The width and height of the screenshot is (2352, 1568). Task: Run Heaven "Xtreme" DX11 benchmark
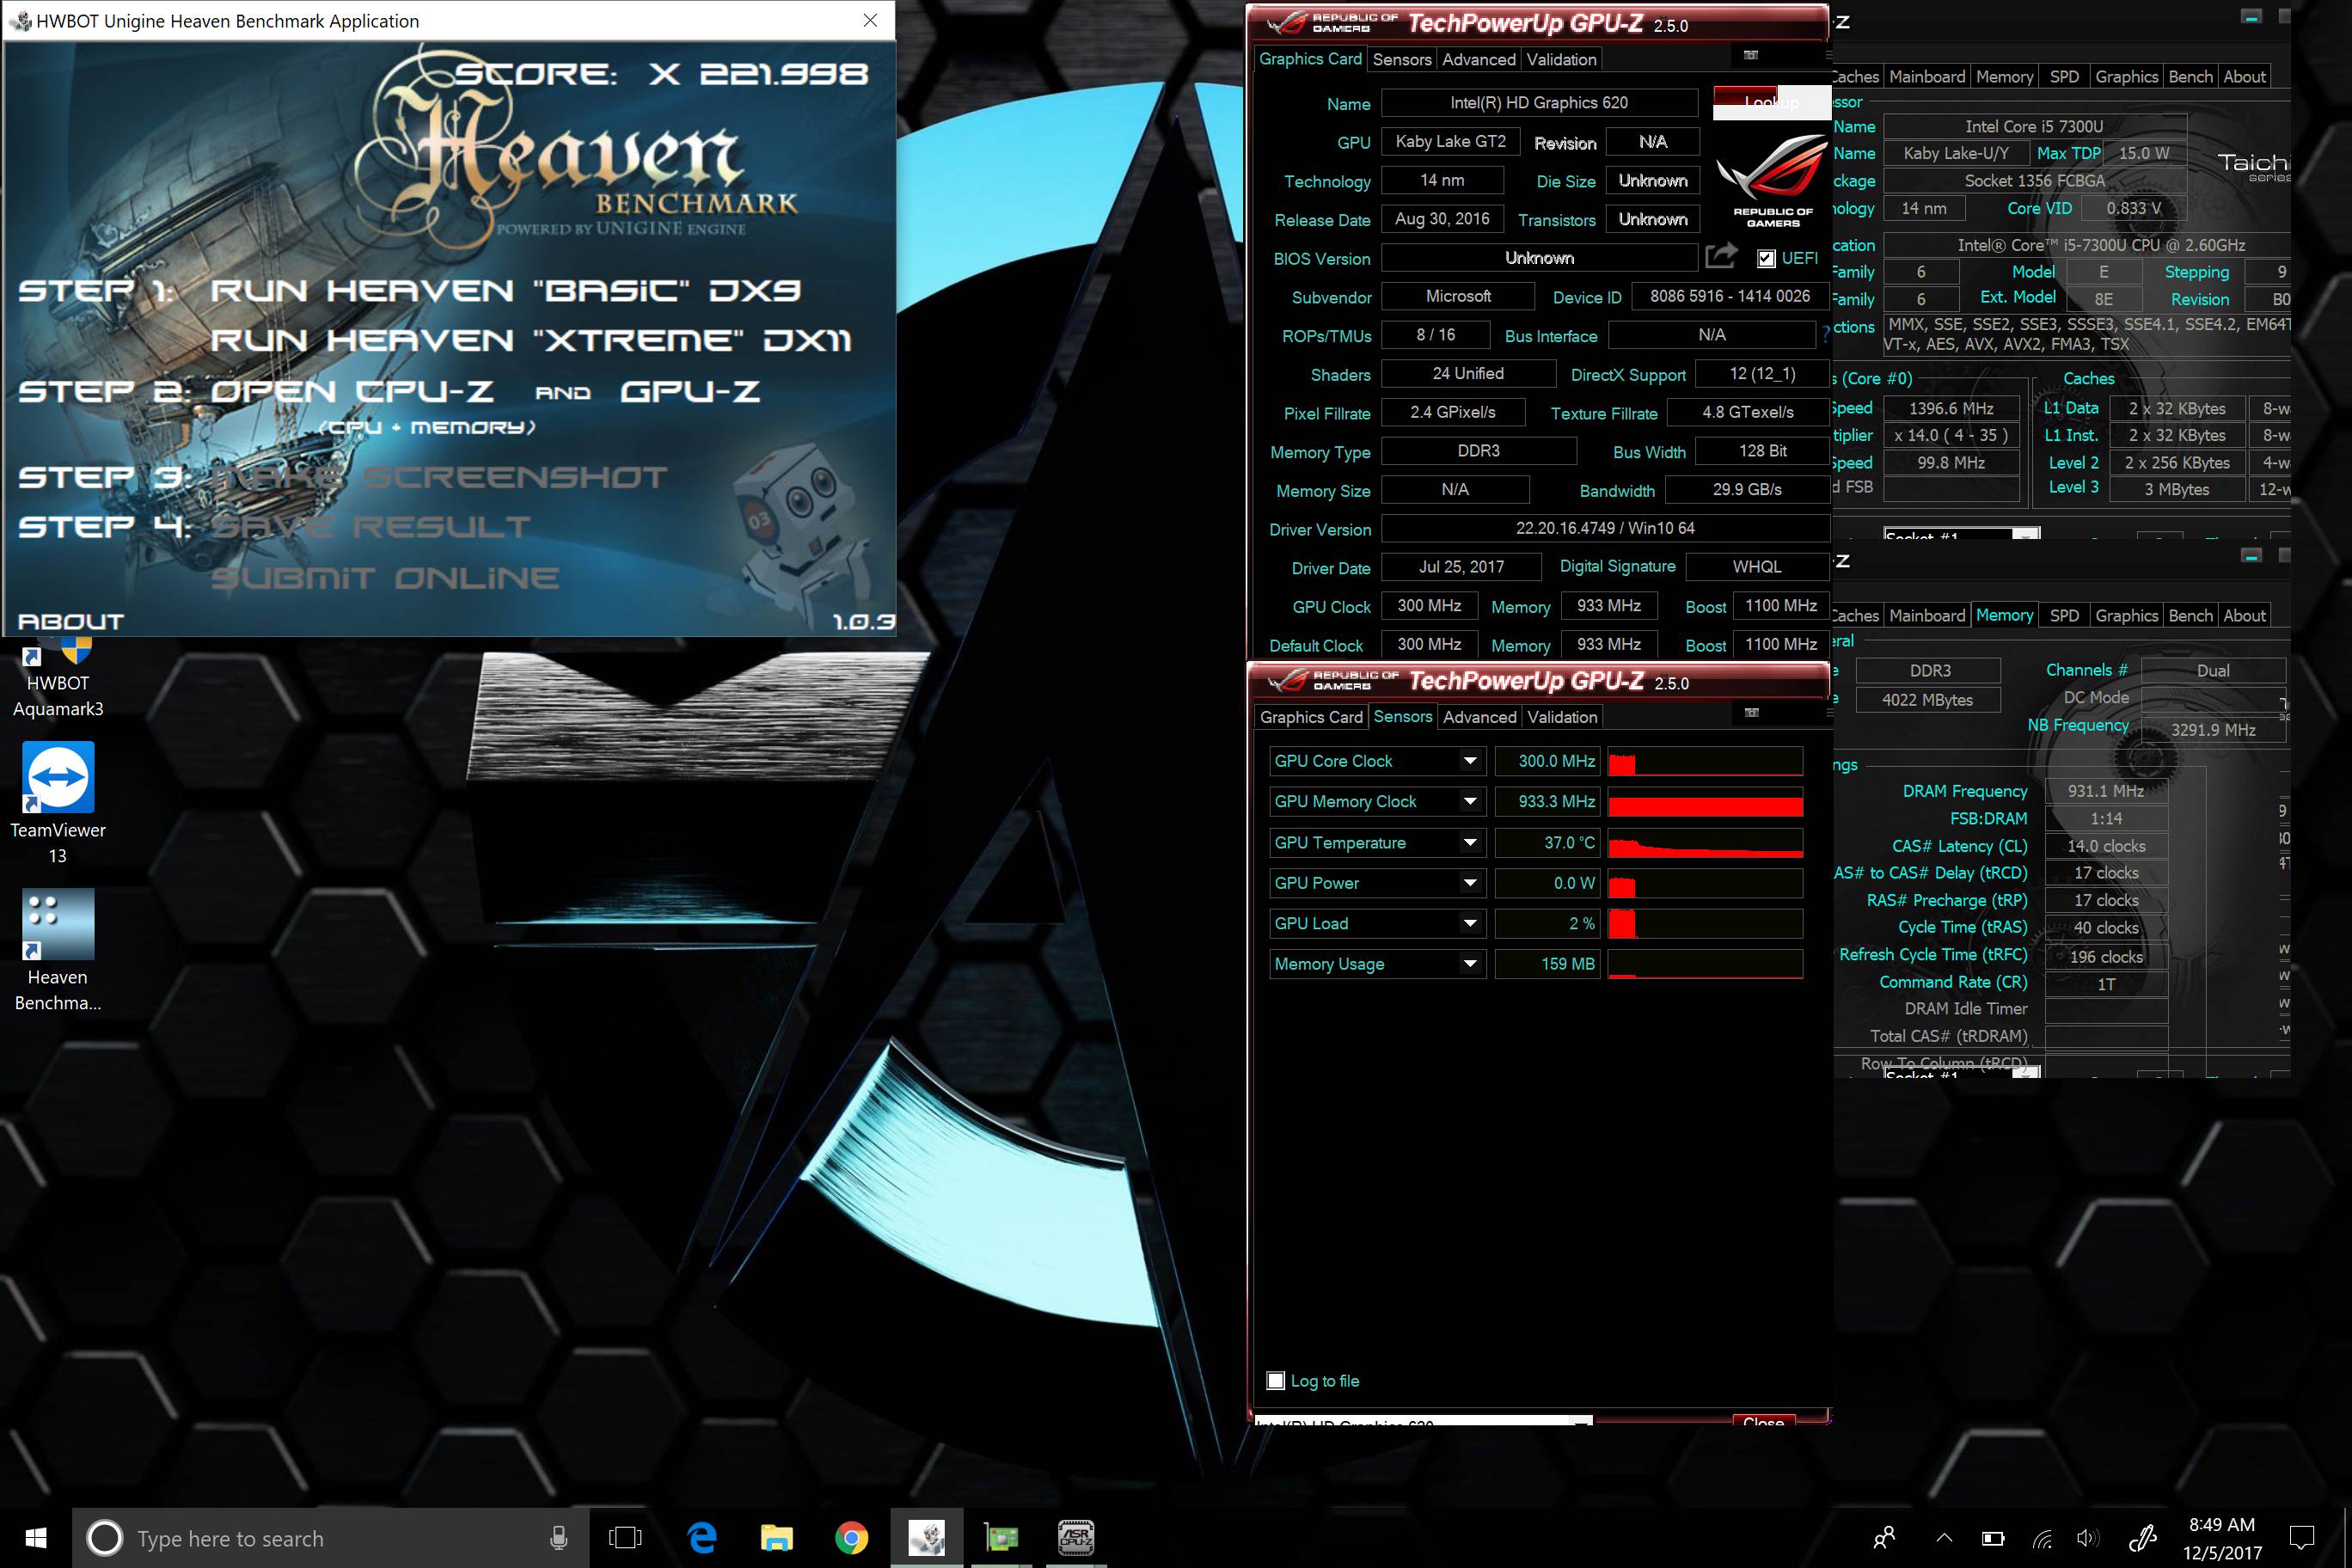tap(530, 340)
